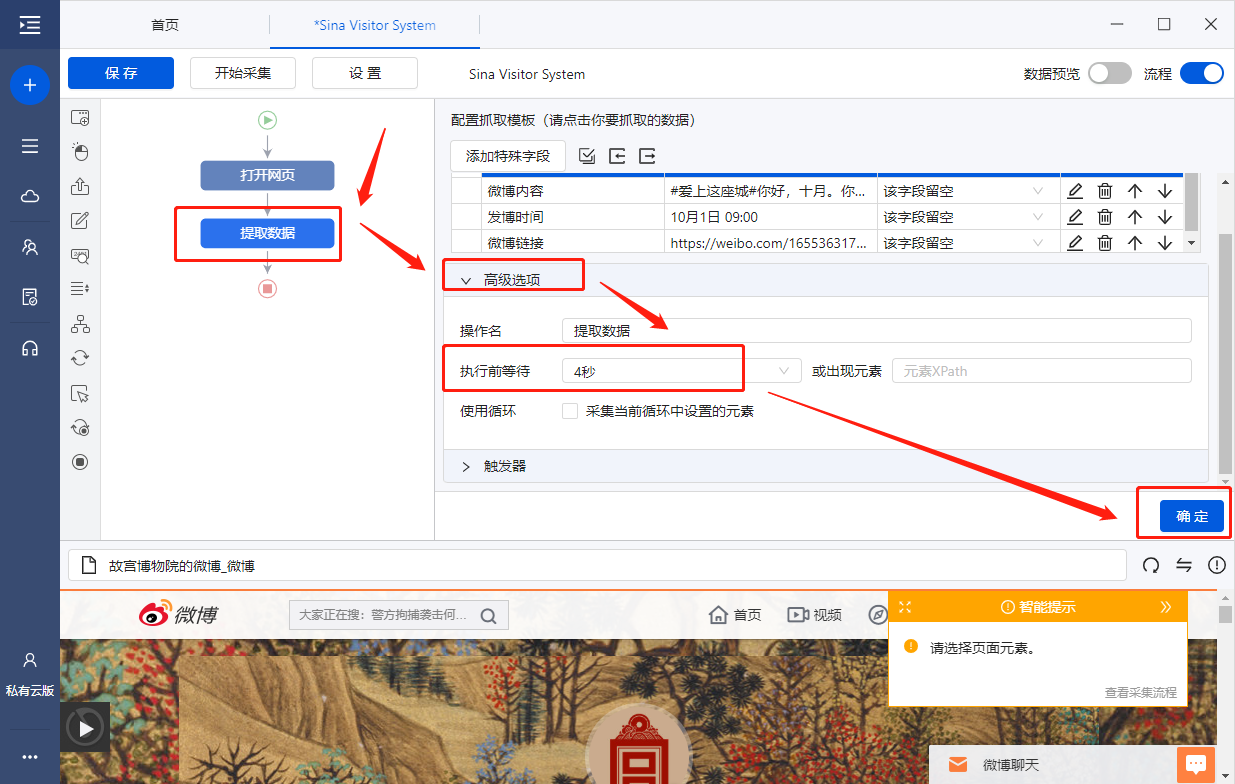This screenshot has height=784, width=1235.
Task: Click the 元素XPath input field
Action: pyautogui.click(x=1042, y=371)
